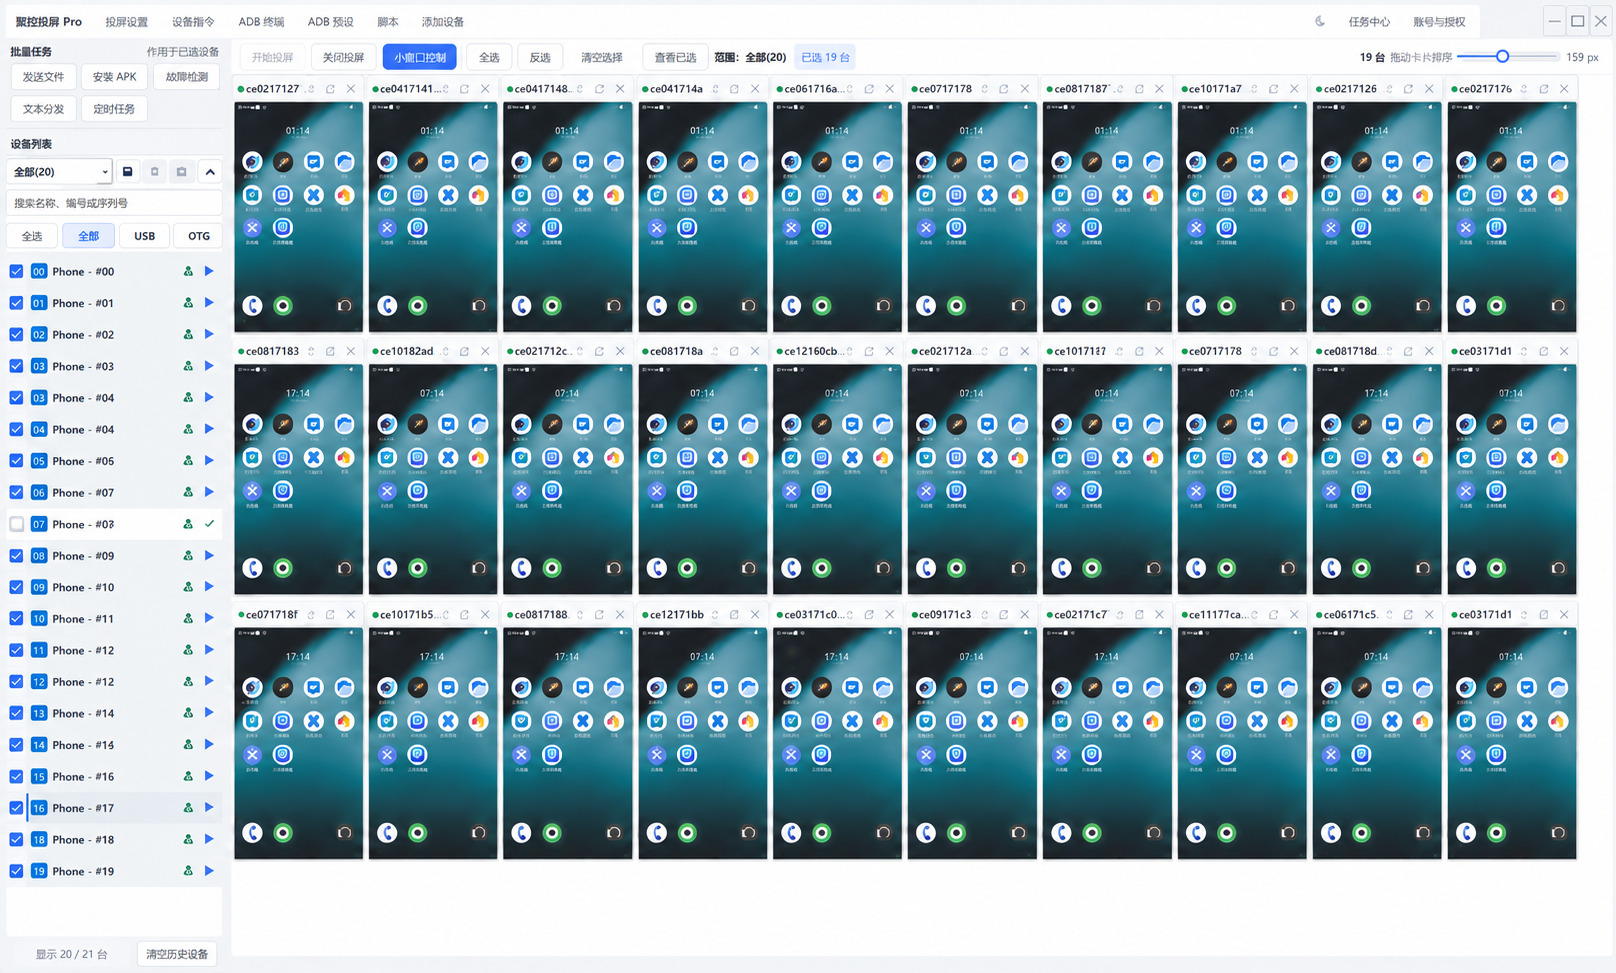This screenshot has height=973, width=1616.
Task: Refresh the ce071718f device card
Action: pyautogui.click(x=311, y=615)
